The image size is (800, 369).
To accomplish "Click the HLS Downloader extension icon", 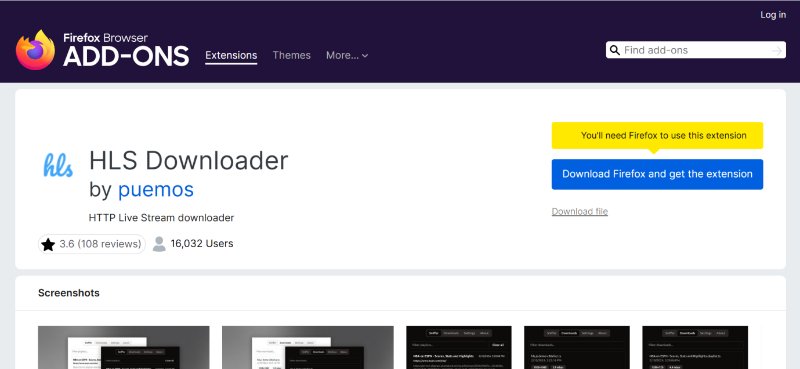I will pyautogui.click(x=58, y=165).
